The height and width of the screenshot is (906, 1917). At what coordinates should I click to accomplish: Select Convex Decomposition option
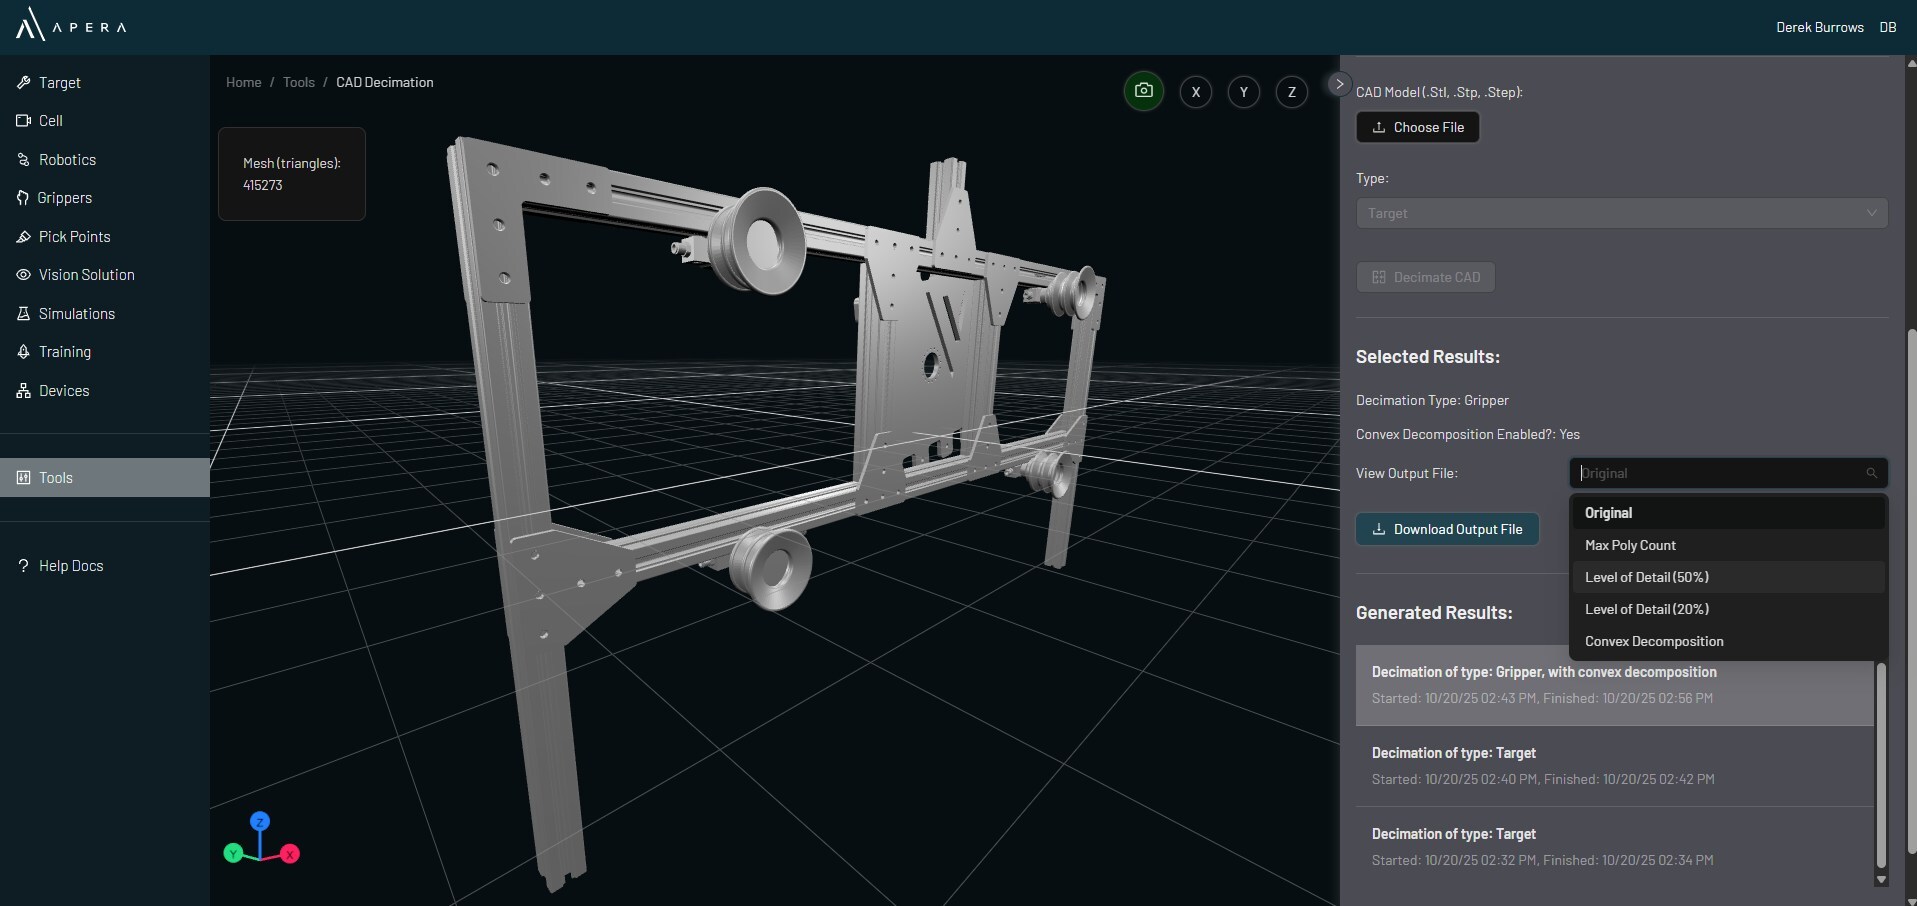pos(1728,641)
